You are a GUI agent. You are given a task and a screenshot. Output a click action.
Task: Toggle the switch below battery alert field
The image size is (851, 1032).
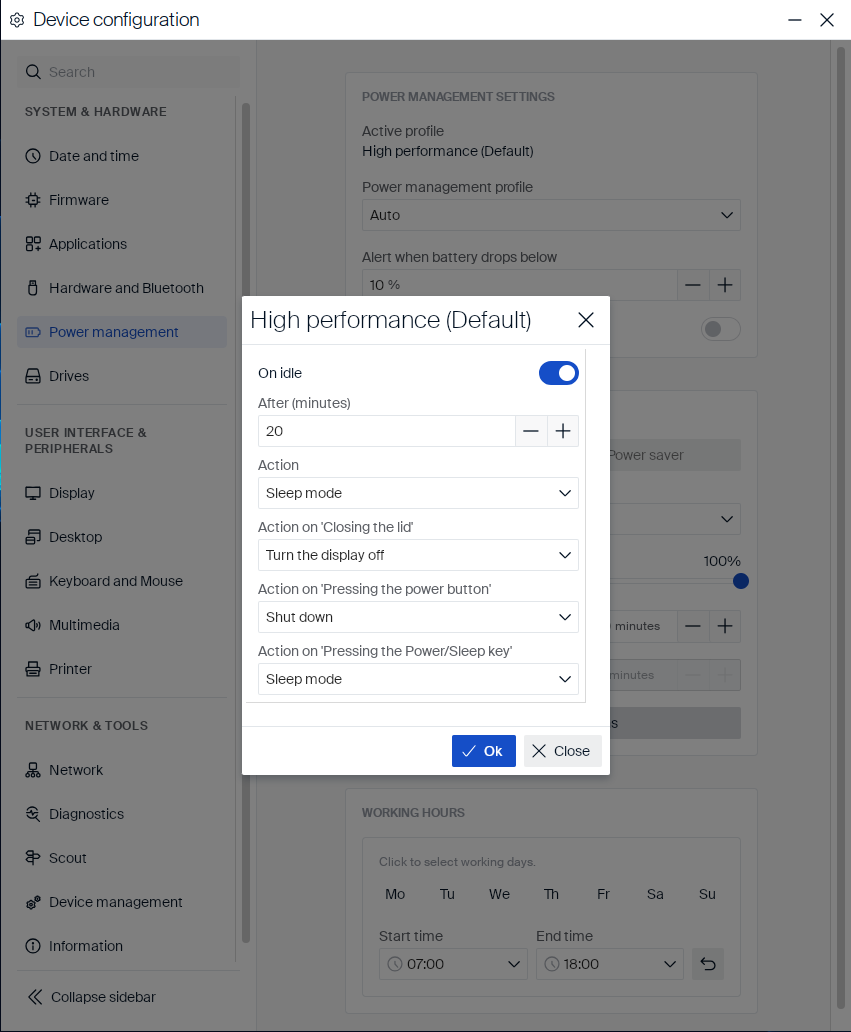tap(721, 328)
